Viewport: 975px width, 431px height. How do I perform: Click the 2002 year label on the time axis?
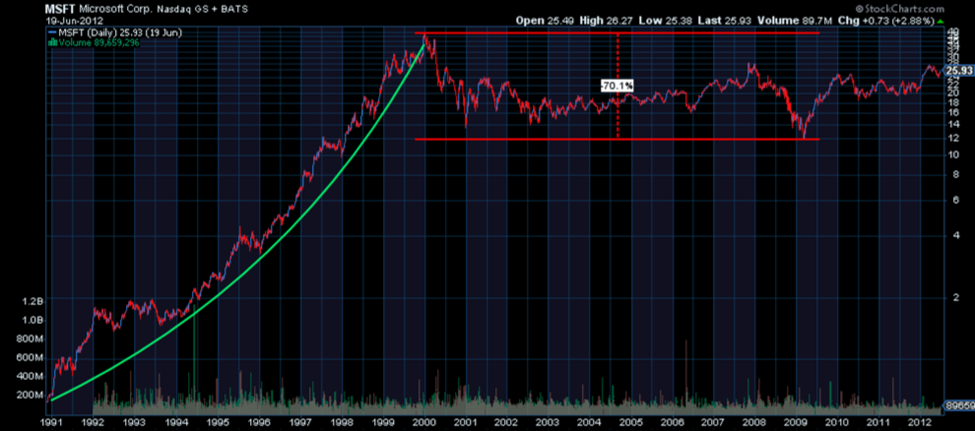point(507,424)
